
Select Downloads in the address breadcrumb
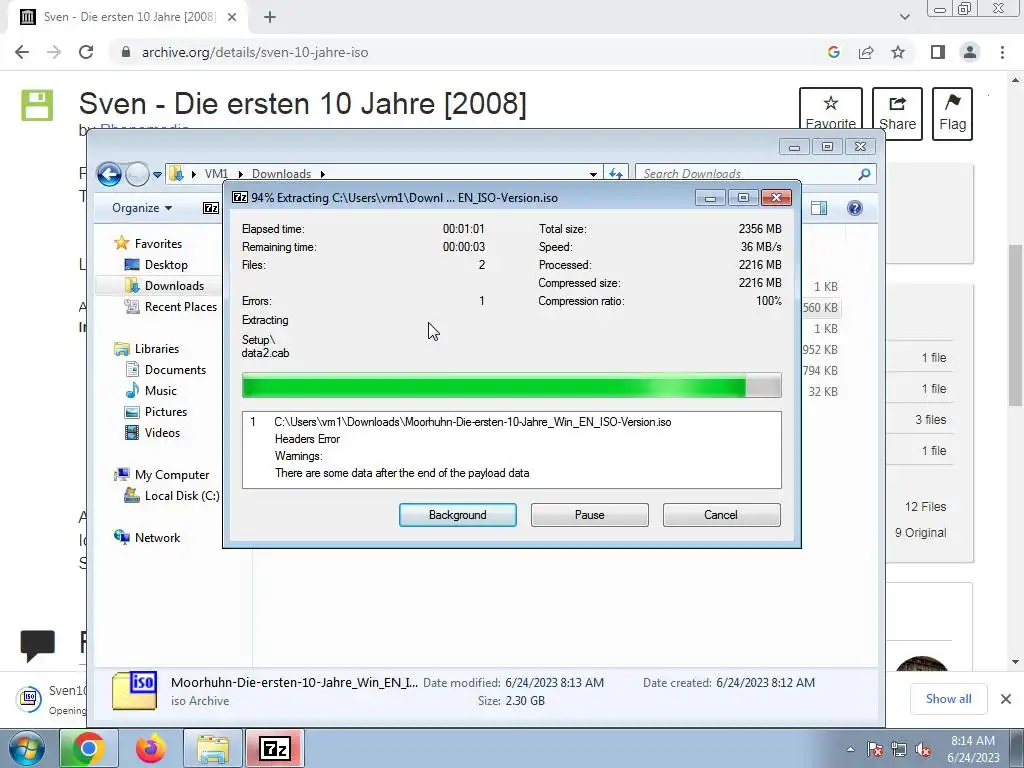(281, 174)
